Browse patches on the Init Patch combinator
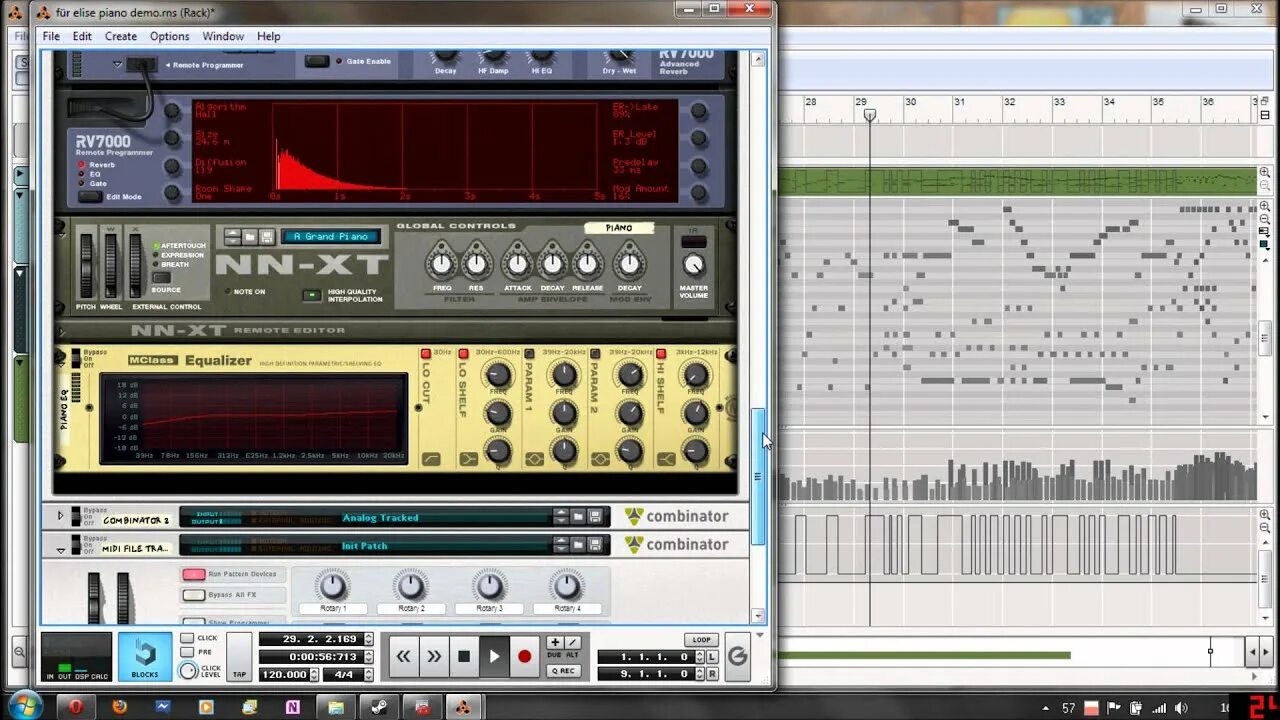This screenshot has width=1280, height=720. click(x=578, y=545)
